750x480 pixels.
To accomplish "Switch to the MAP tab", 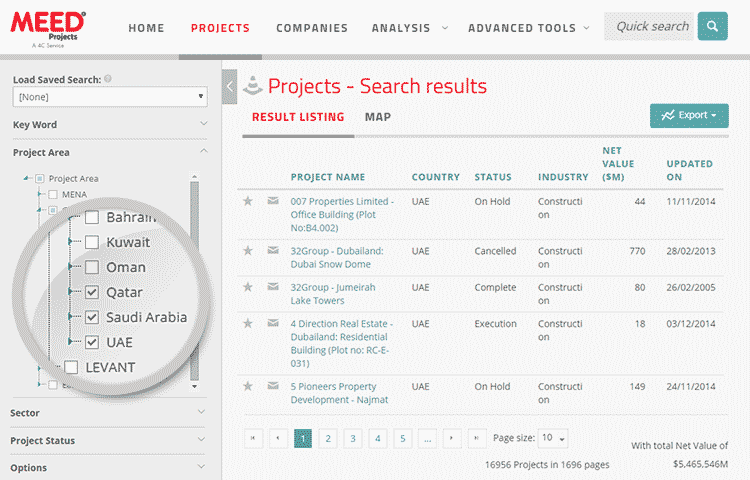I will 377,117.
